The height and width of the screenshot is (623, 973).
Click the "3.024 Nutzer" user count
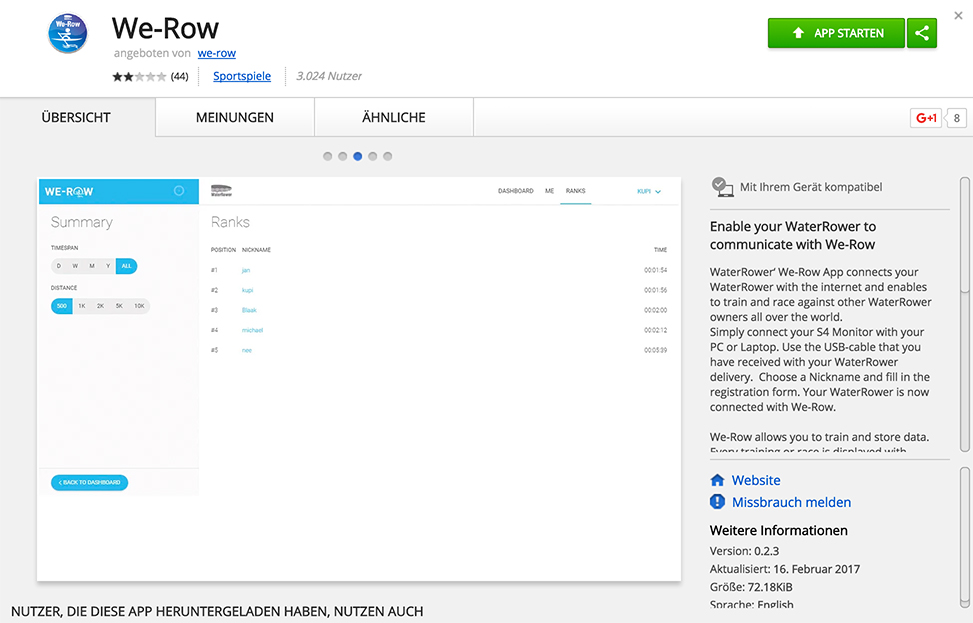pos(329,76)
